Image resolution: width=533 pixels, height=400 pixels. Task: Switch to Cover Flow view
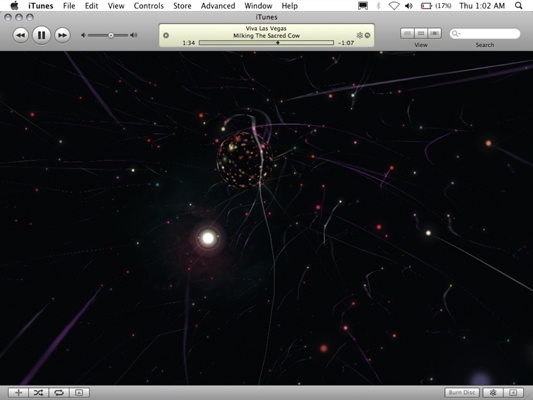434,33
